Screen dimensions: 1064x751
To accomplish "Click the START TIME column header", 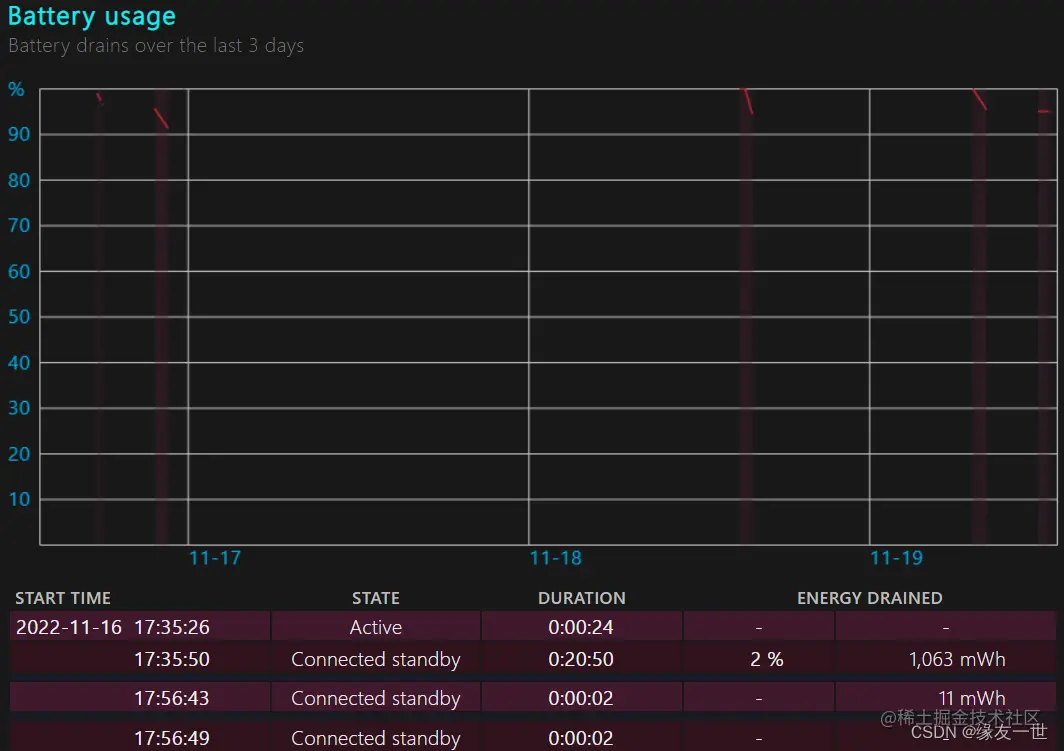I will click(x=63, y=598).
